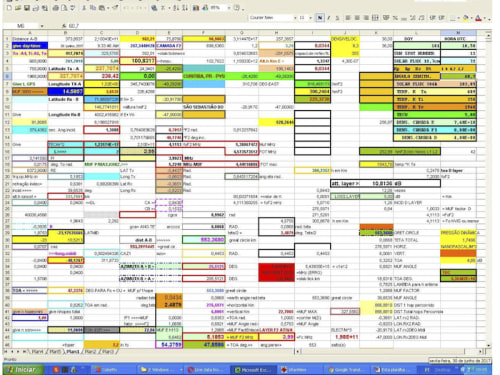Toggle Italic formatting button
Image resolution: width=500 pixels, height=375 pixels.
point(329,18)
